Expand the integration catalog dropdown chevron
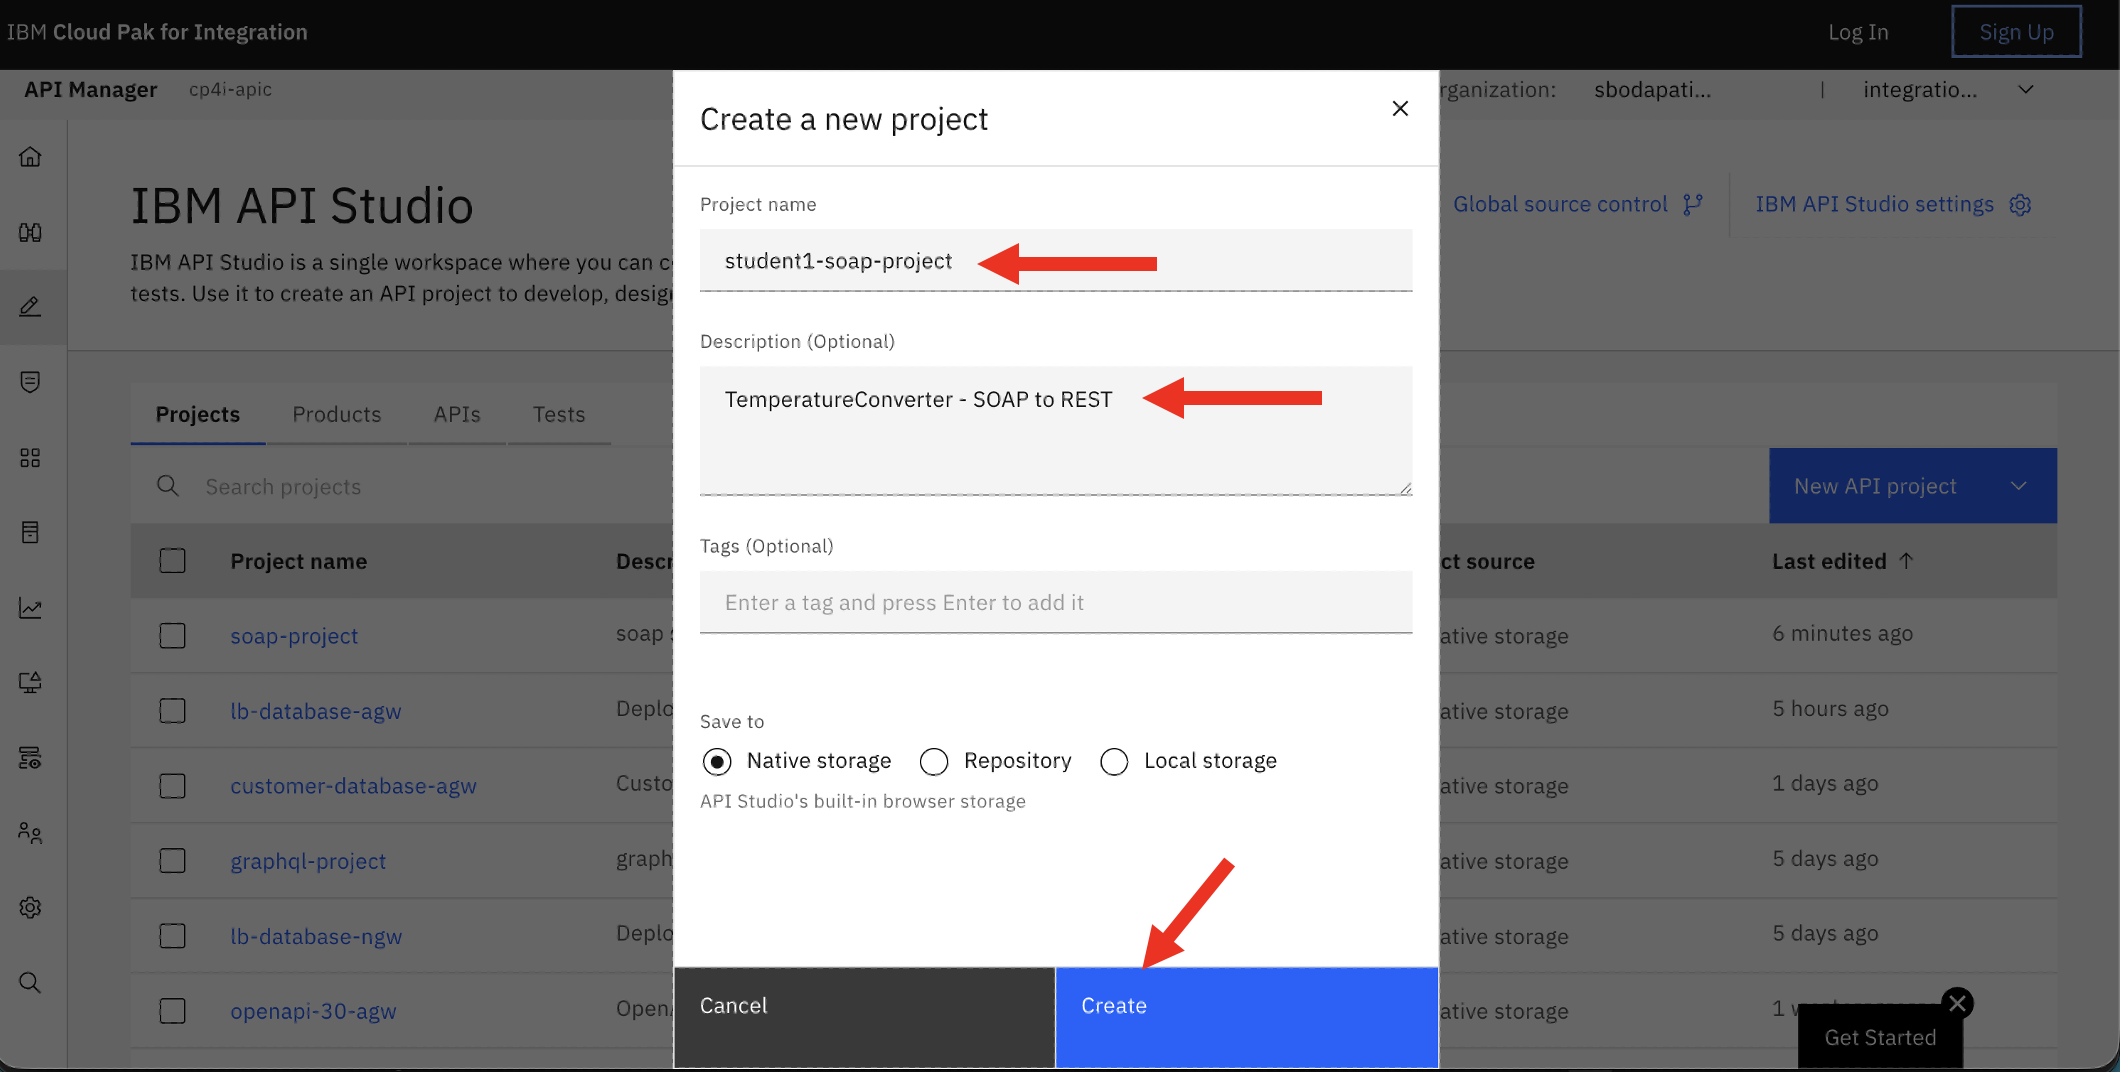The width and height of the screenshot is (2120, 1072). click(2026, 90)
